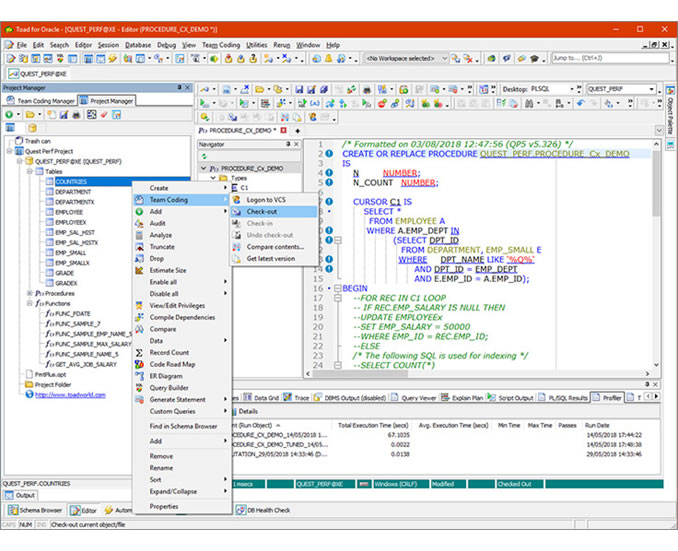
Task: Click the editor scroll-down arrow
Action: [656, 365]
